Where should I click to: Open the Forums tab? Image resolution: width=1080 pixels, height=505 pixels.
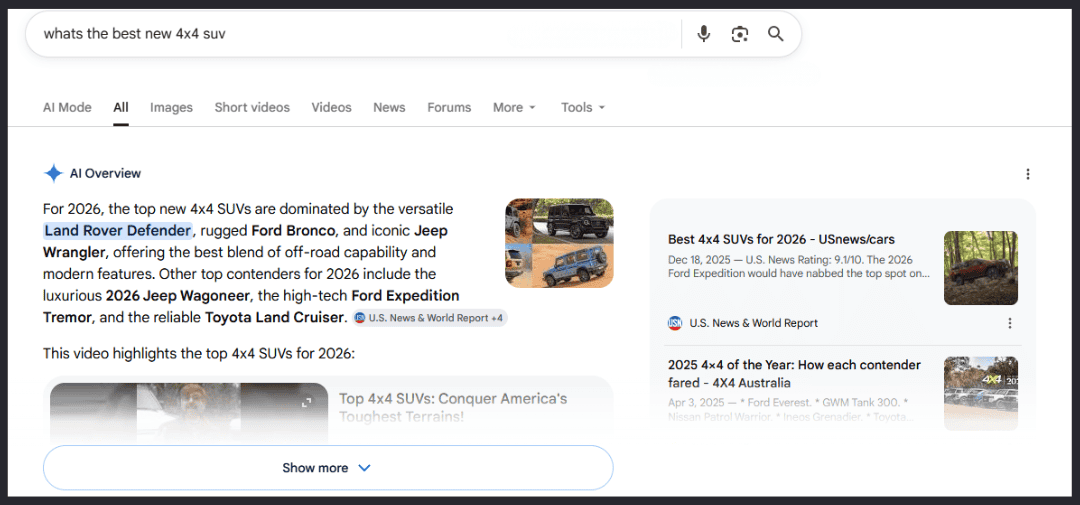coord(449,107)
